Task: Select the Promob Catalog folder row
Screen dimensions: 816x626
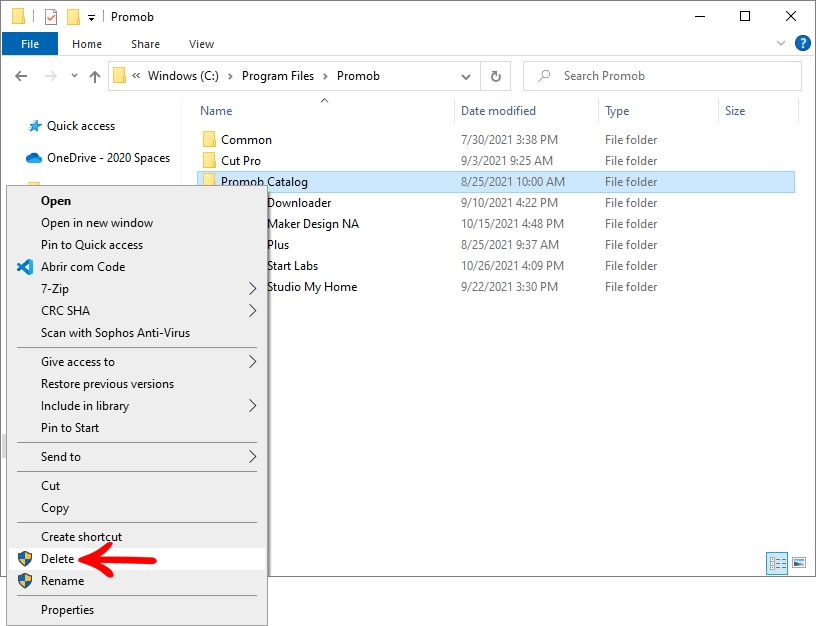Action: pyautogui.click(x=496, y=182)
